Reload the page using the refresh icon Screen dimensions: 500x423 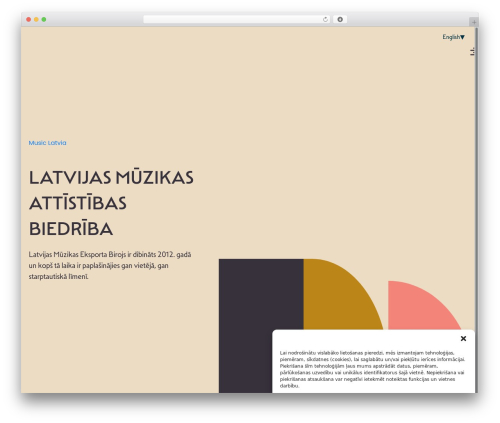(325, 19)
